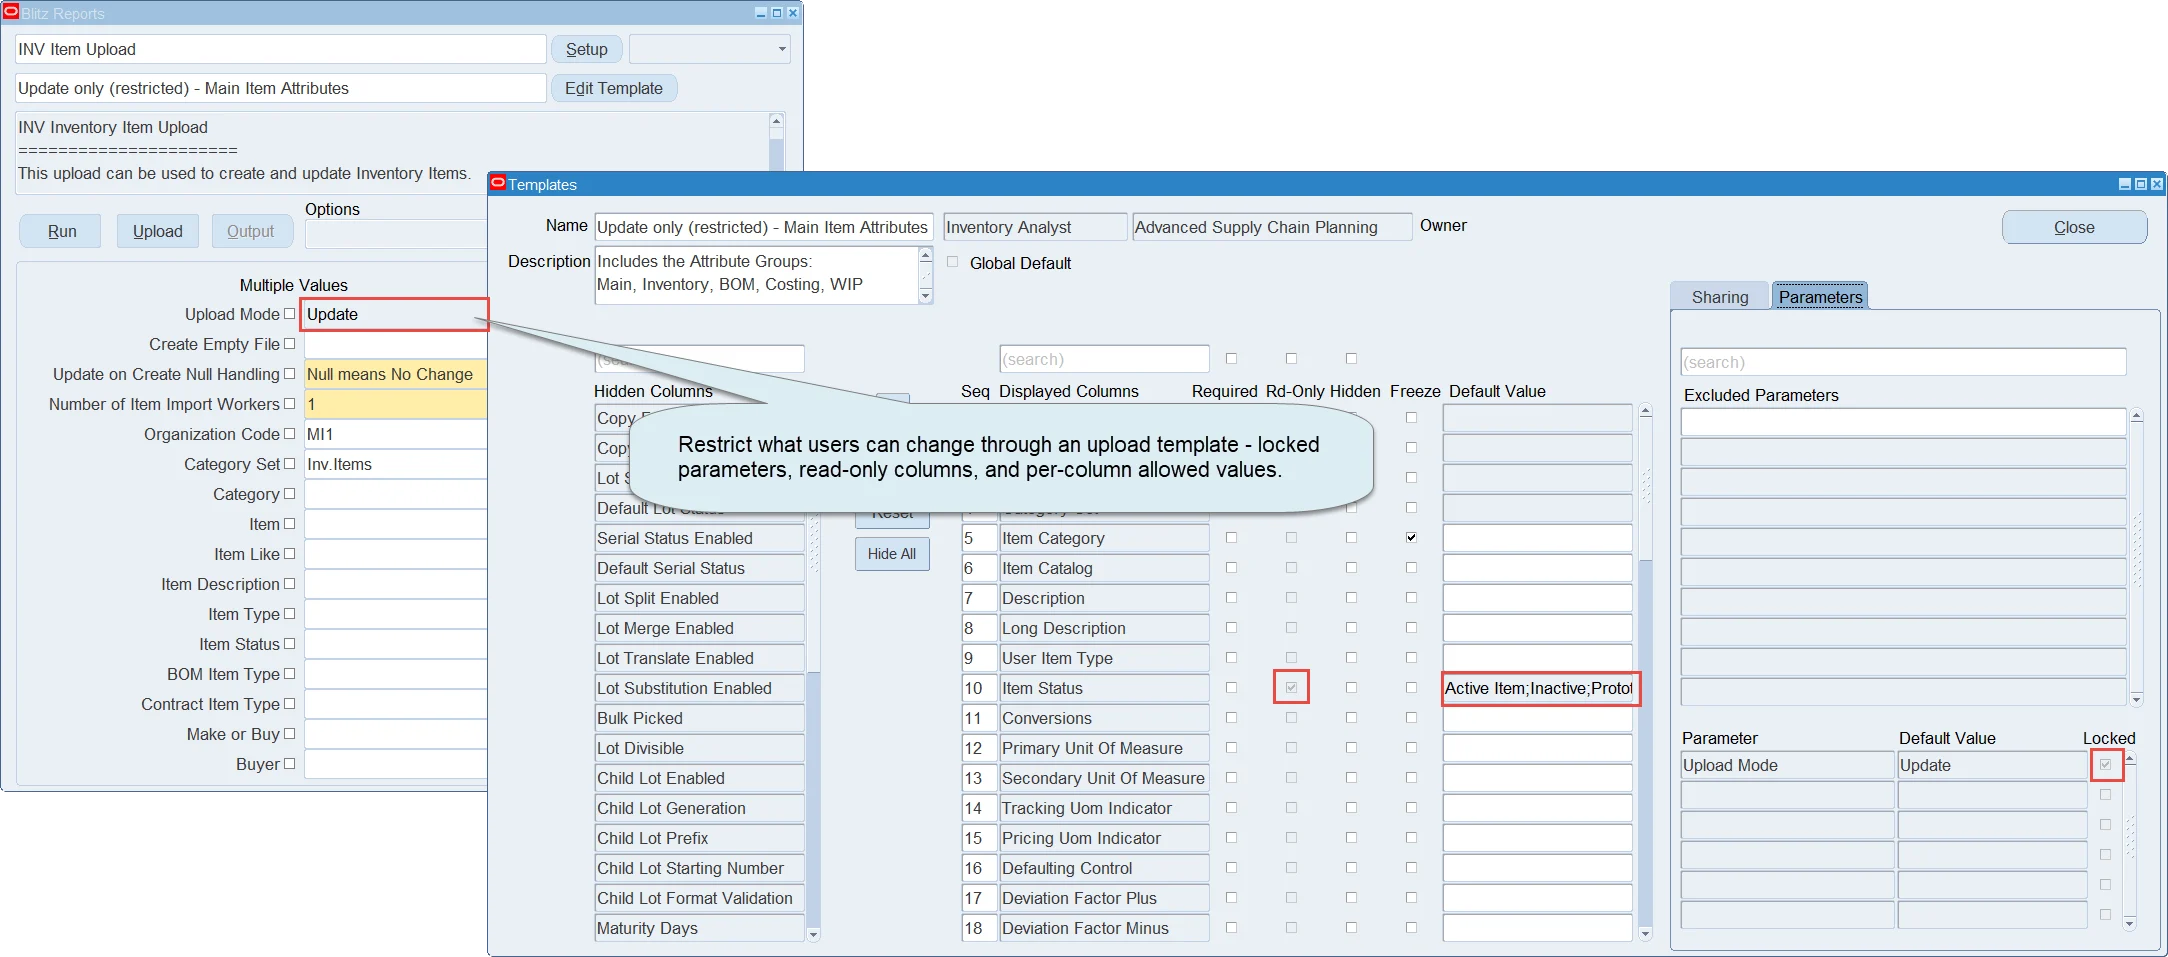The image size is (2168, 957).
Task: Click the Excluded Parameters search field
Action: click(1903, 362)
